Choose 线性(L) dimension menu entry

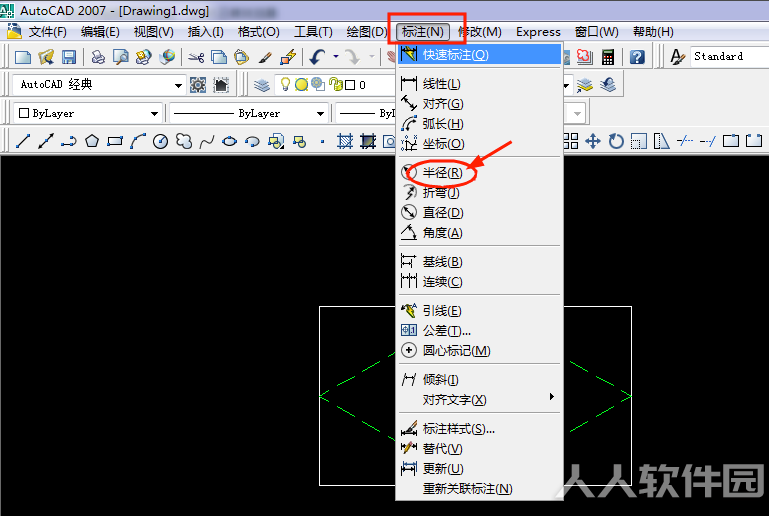(x=480, y=84)
